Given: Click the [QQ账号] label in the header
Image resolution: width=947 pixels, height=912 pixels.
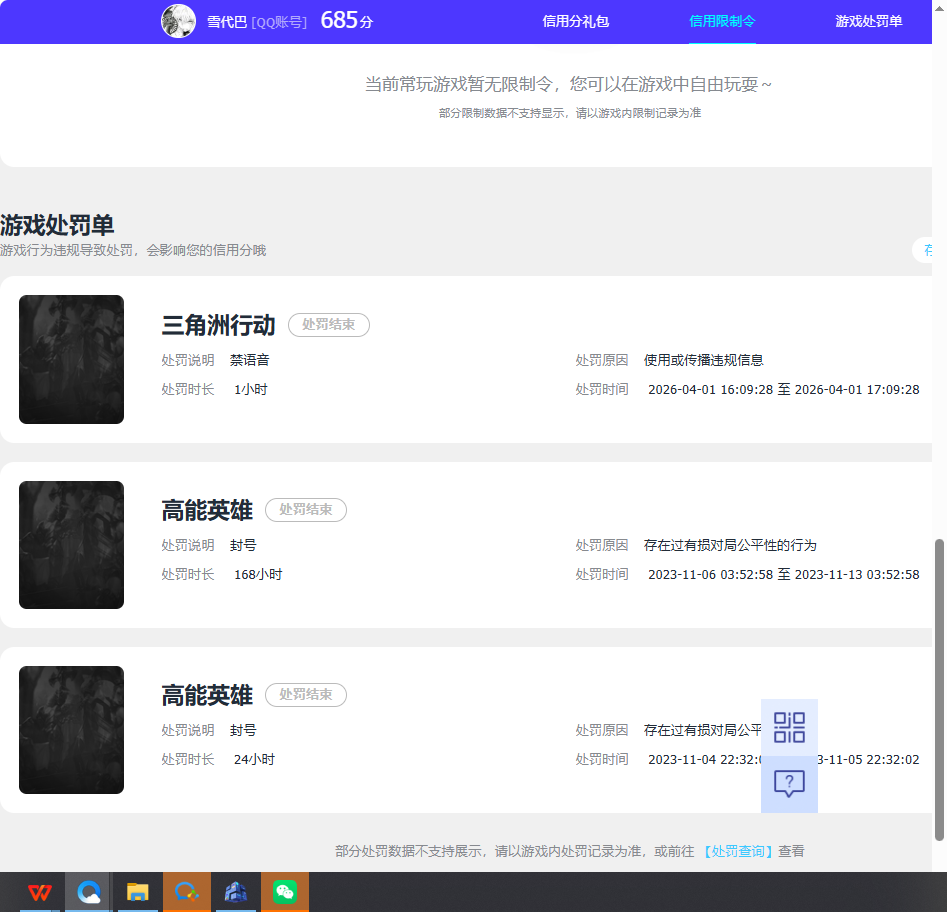Looking at the screenshot, I should coord(279,22).
